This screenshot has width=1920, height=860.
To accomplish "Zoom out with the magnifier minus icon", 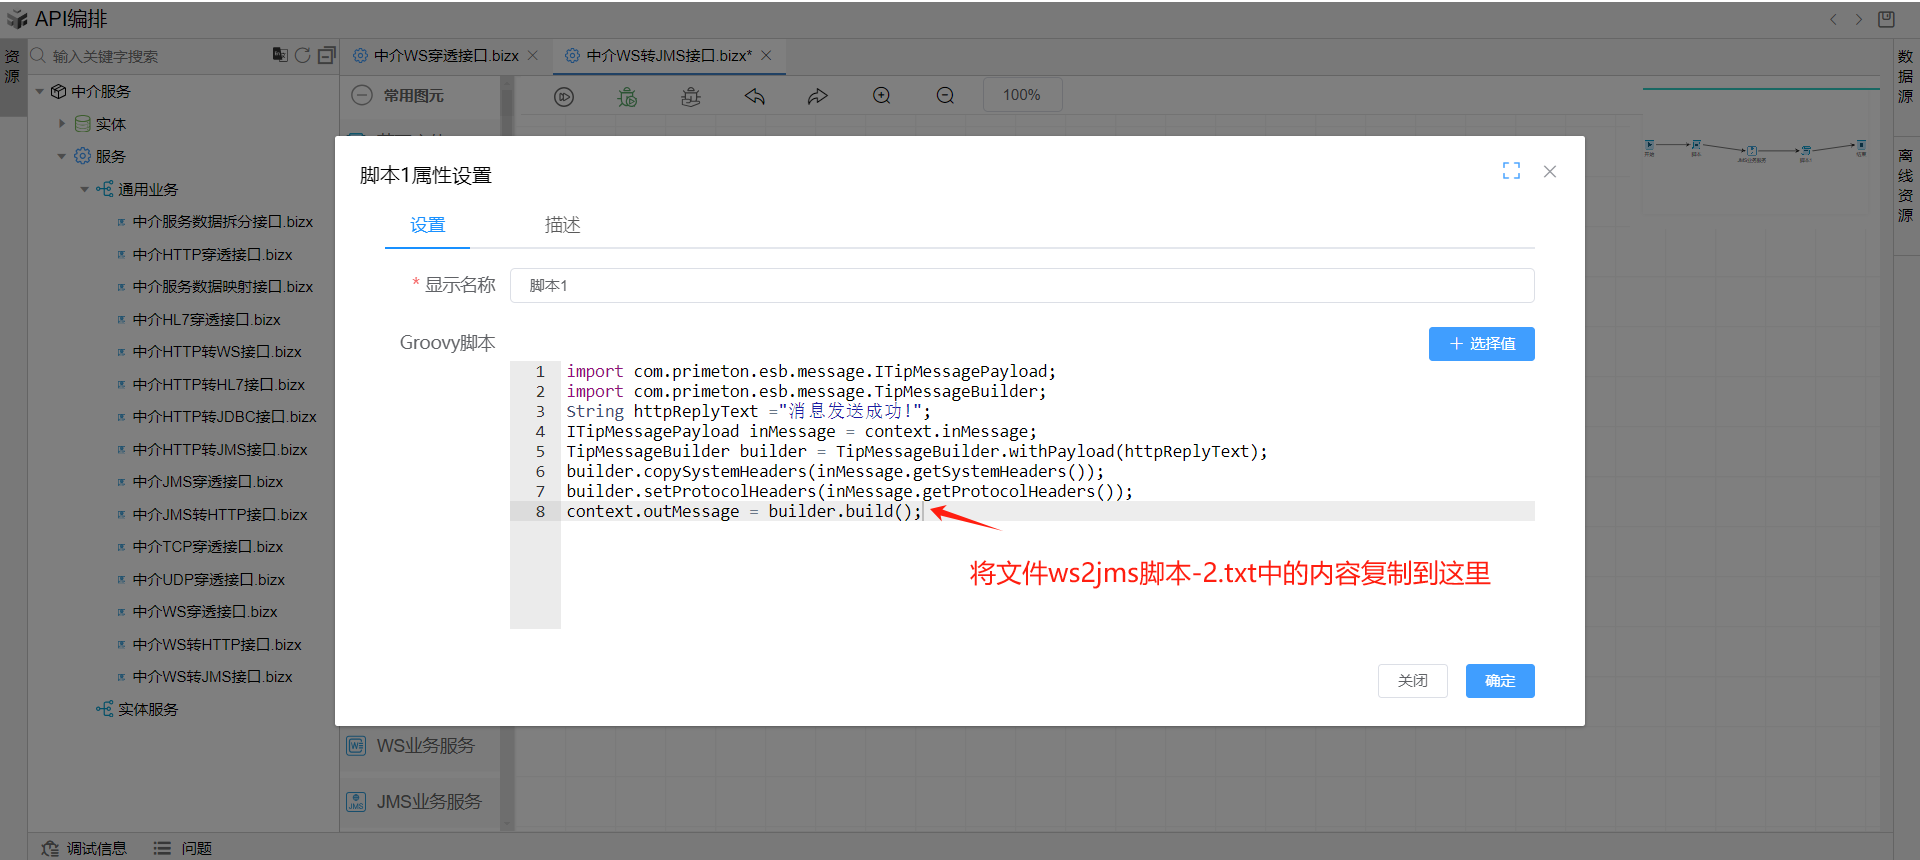I will (x=945, y=96).
